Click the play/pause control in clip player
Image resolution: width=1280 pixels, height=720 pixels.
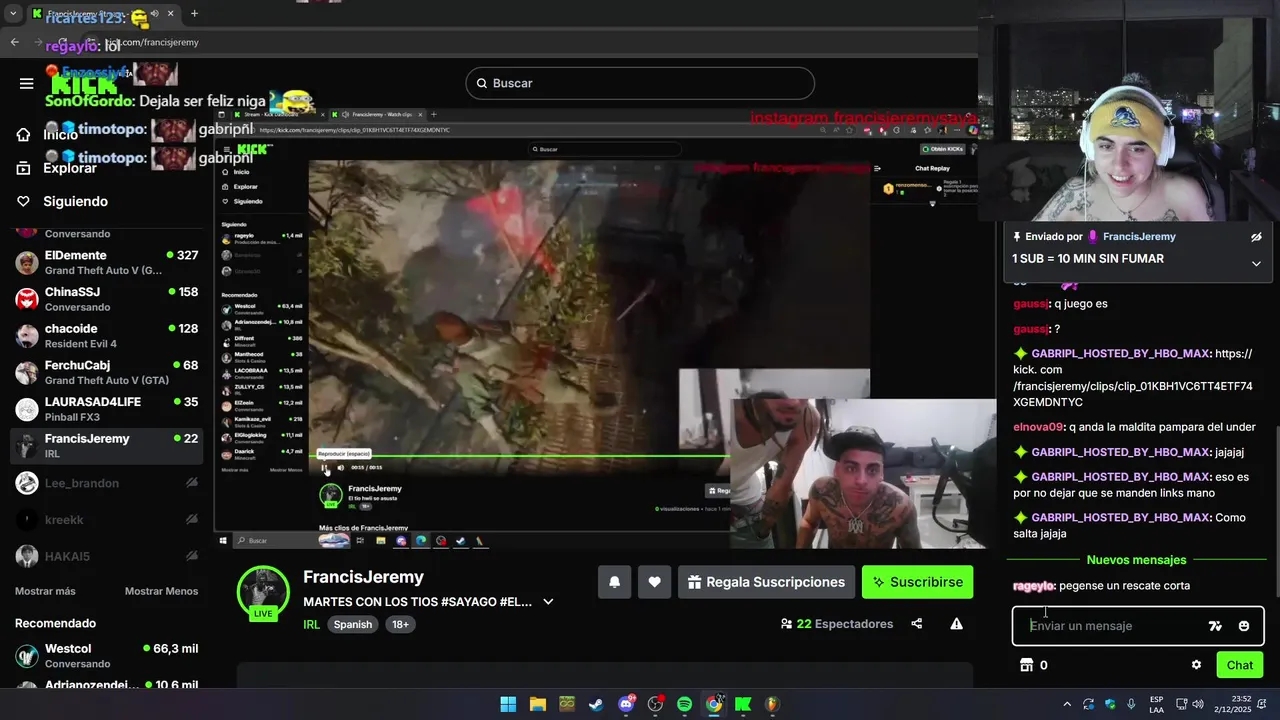(324, 467)
